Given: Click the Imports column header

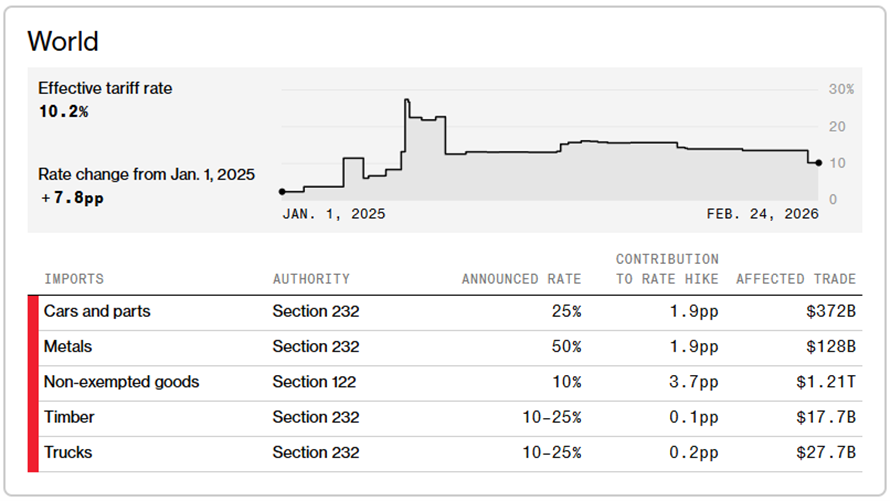Looking at the screenshot, I should click(x=73, y=279).
